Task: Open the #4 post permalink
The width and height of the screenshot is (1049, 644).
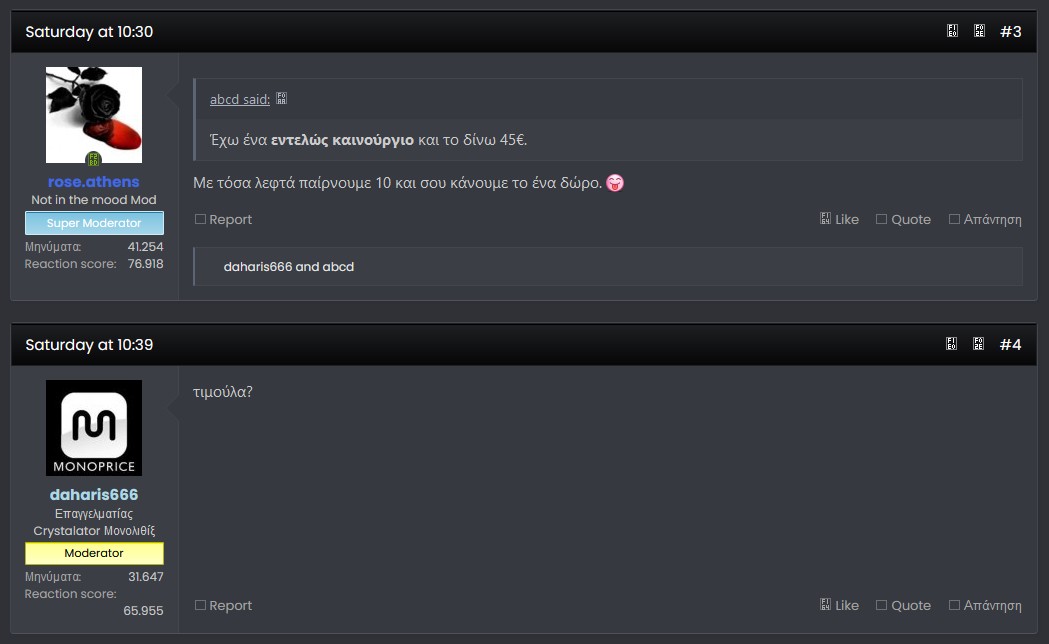Action: point(1010,345)
